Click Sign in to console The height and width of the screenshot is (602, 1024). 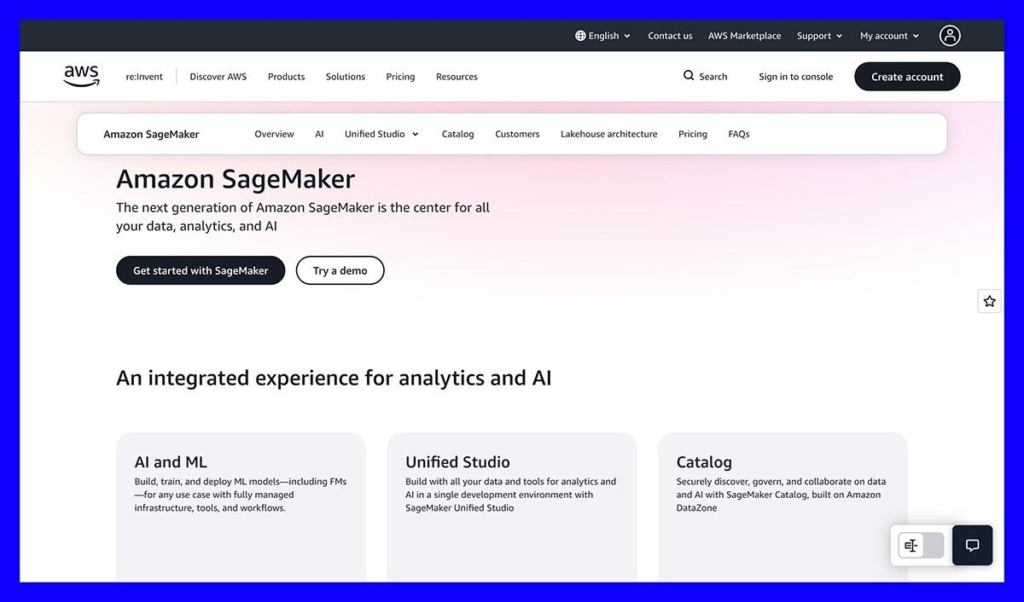[x=795, y=76]
